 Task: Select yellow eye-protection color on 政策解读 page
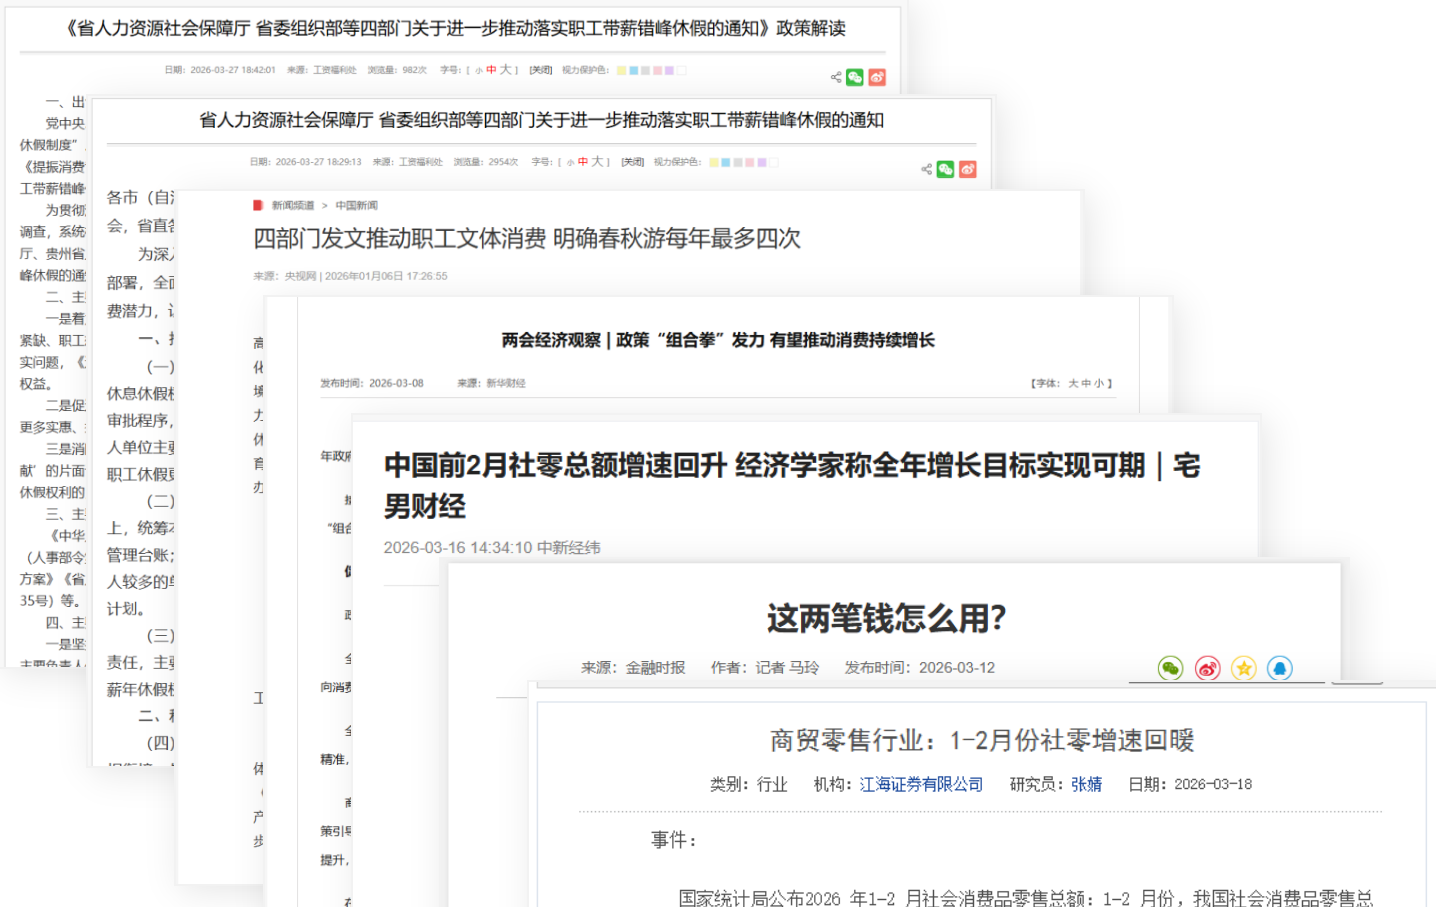[621, 70]
